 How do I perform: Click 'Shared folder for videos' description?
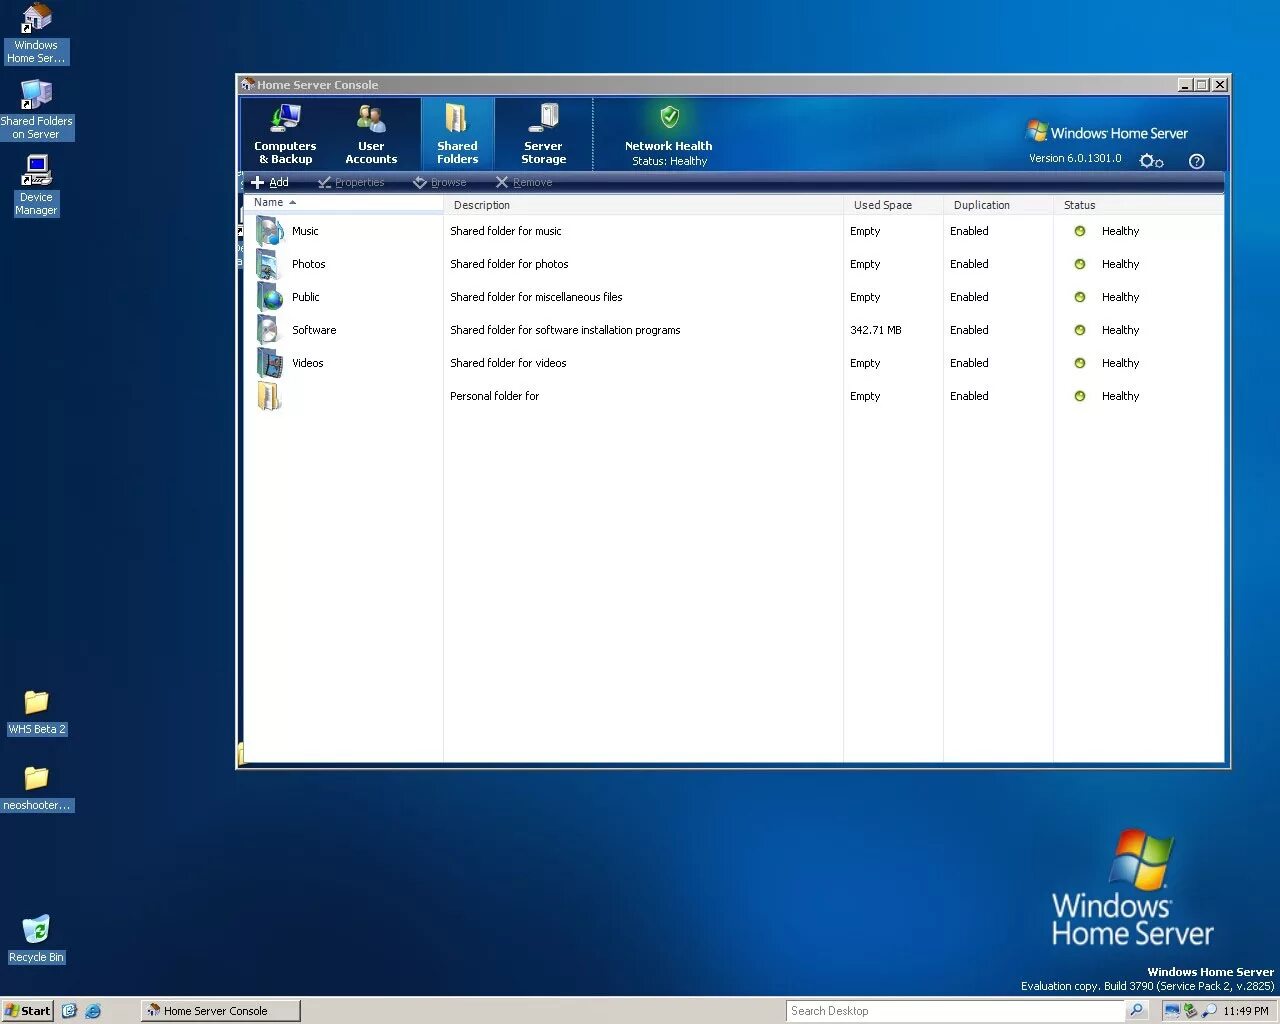pyautogui.click(x=508, y=363)
